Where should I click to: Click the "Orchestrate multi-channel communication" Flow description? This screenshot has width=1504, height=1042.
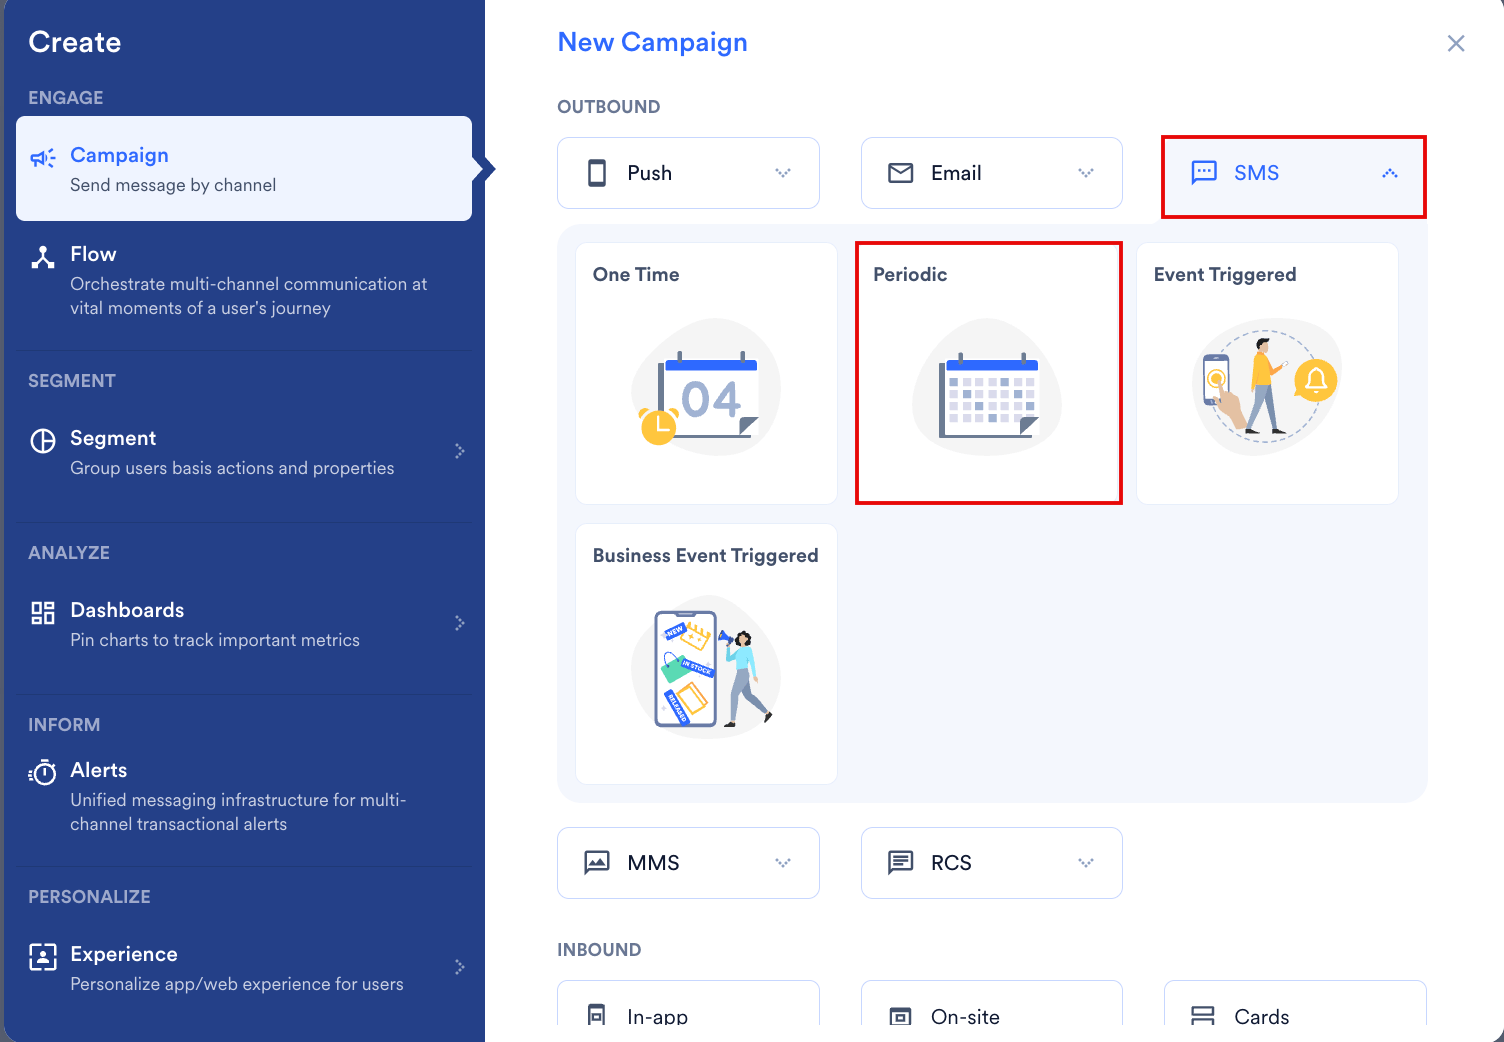click(x=248, y=296)
